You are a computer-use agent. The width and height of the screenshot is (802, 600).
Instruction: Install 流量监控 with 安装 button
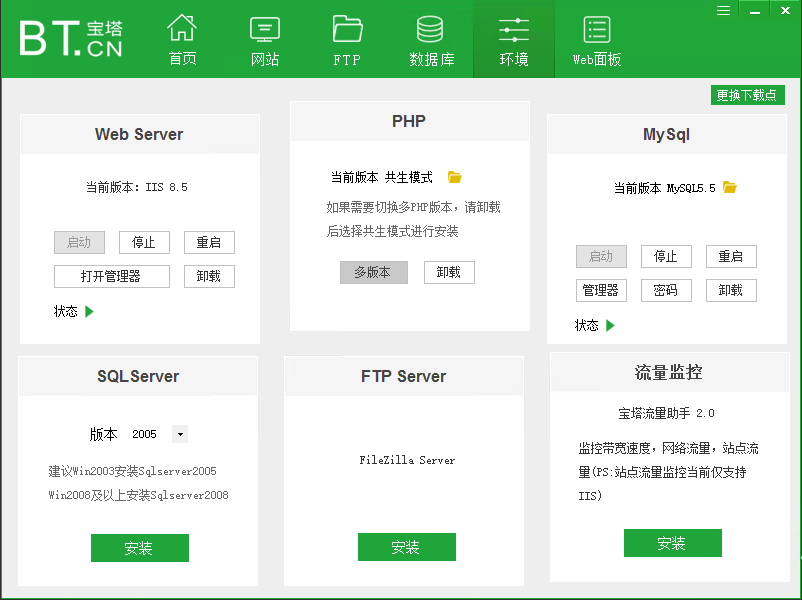point(673,543)
